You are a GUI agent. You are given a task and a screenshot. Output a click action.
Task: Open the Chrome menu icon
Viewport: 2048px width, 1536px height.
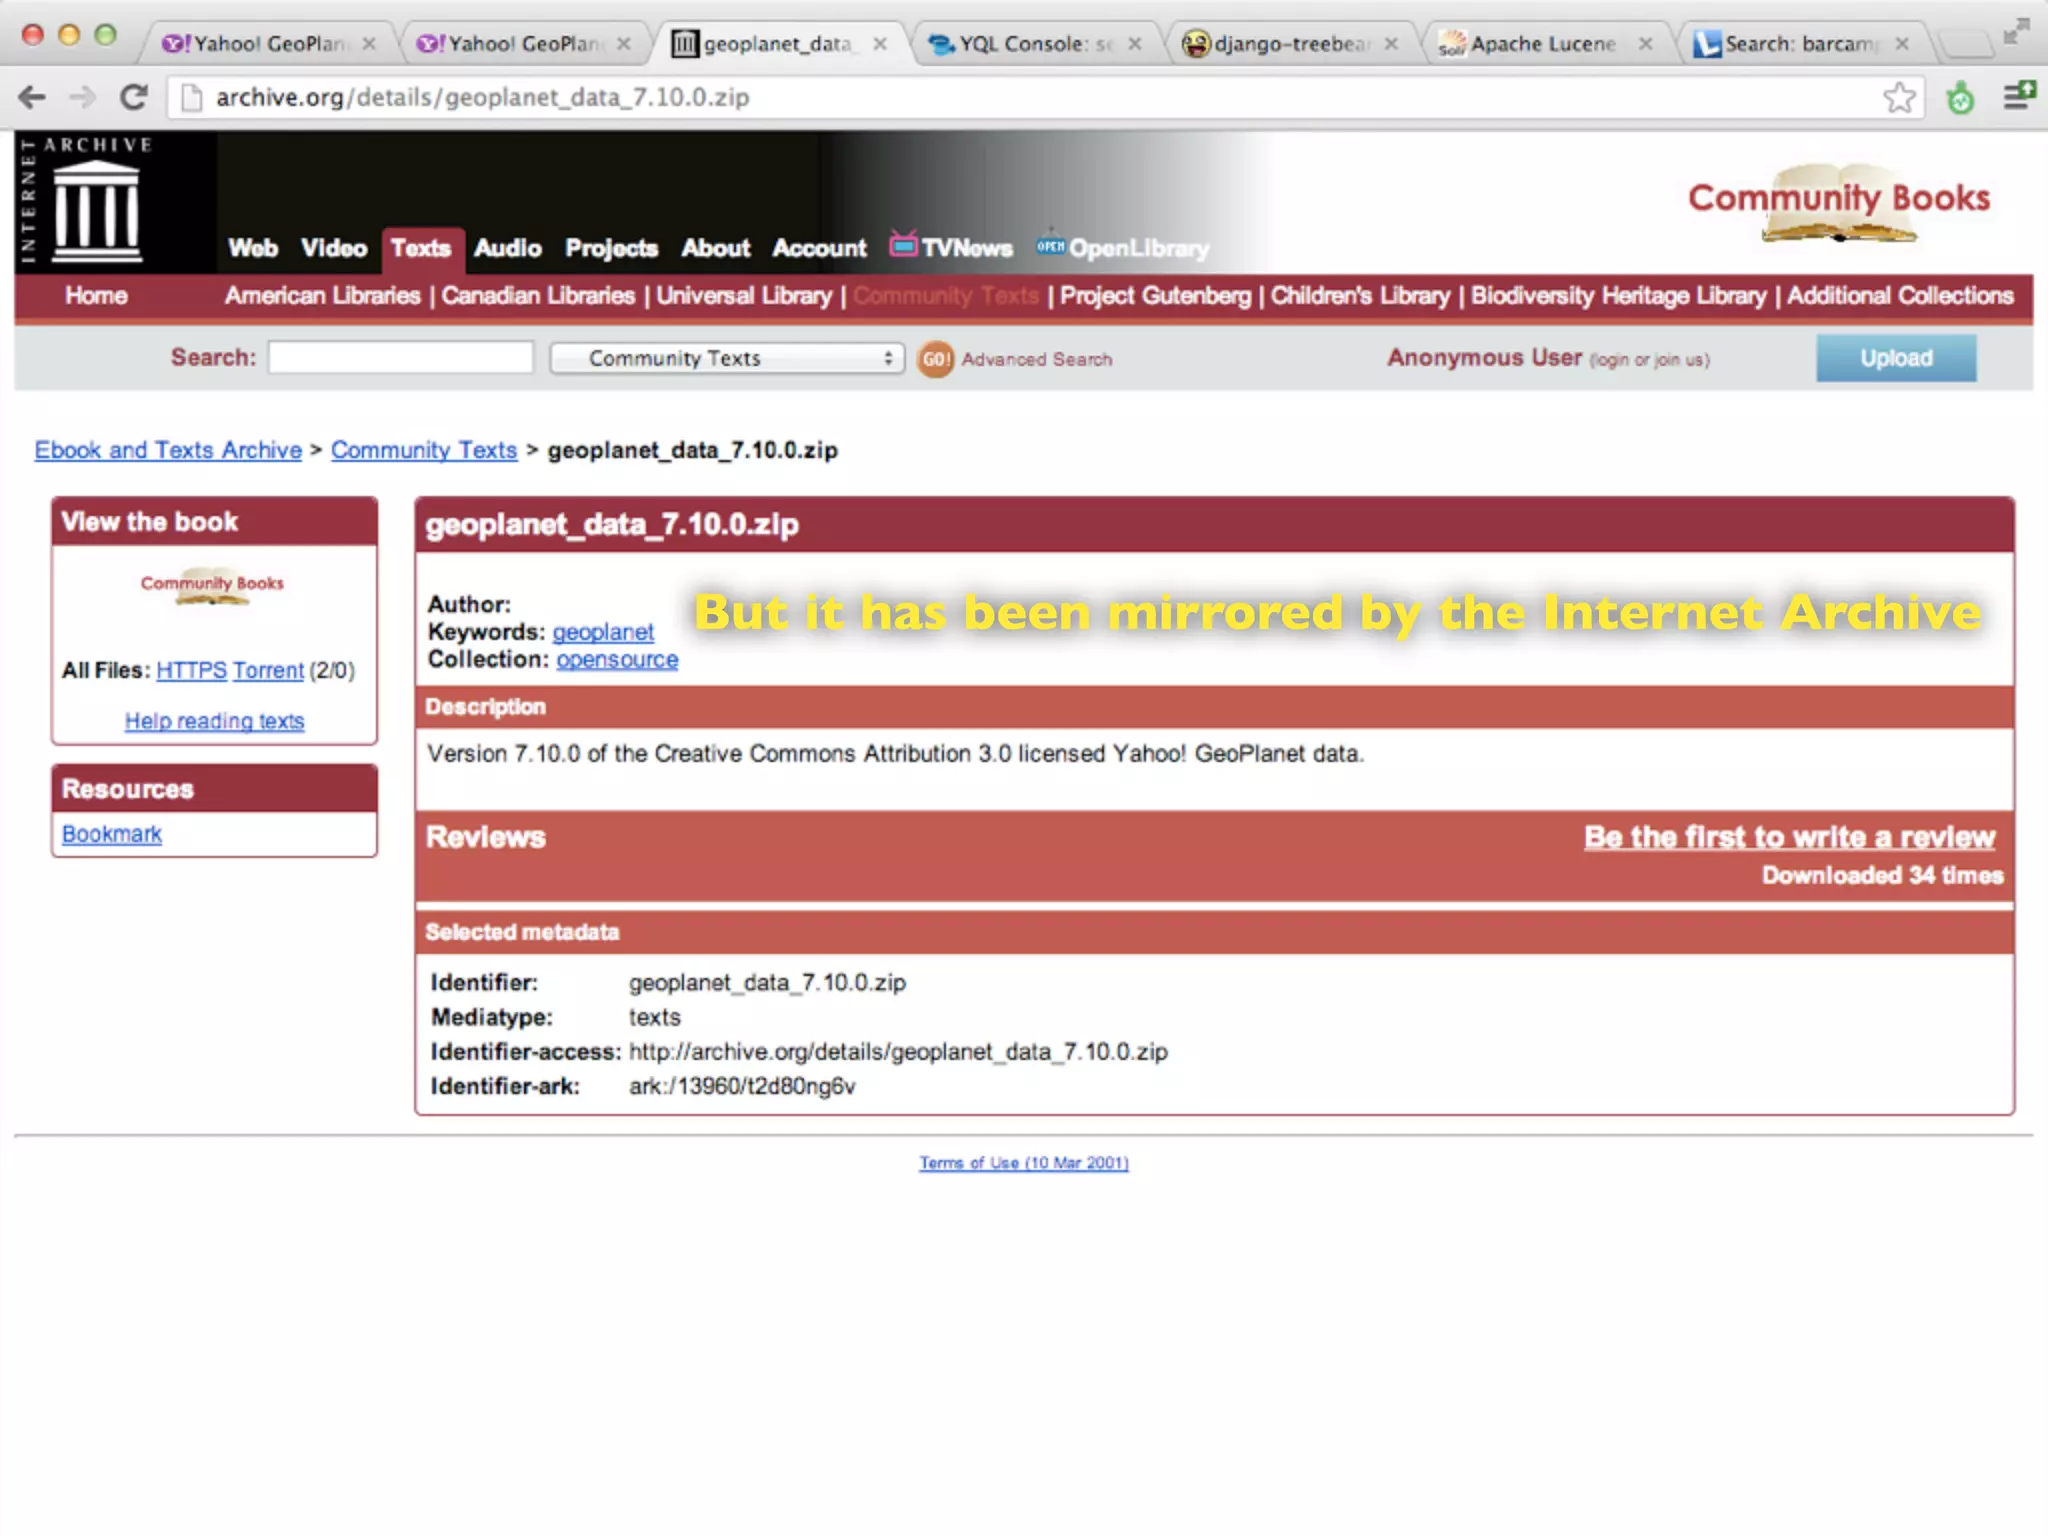[x=2018, y=96]
